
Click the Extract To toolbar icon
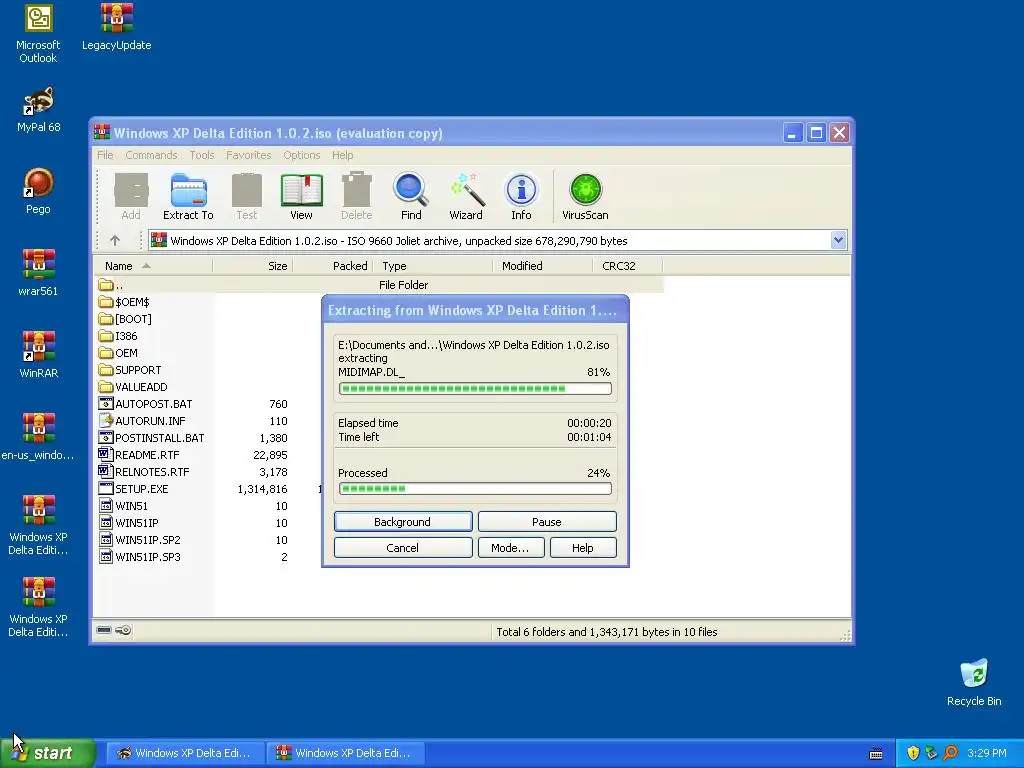click(x=188, y=196)
